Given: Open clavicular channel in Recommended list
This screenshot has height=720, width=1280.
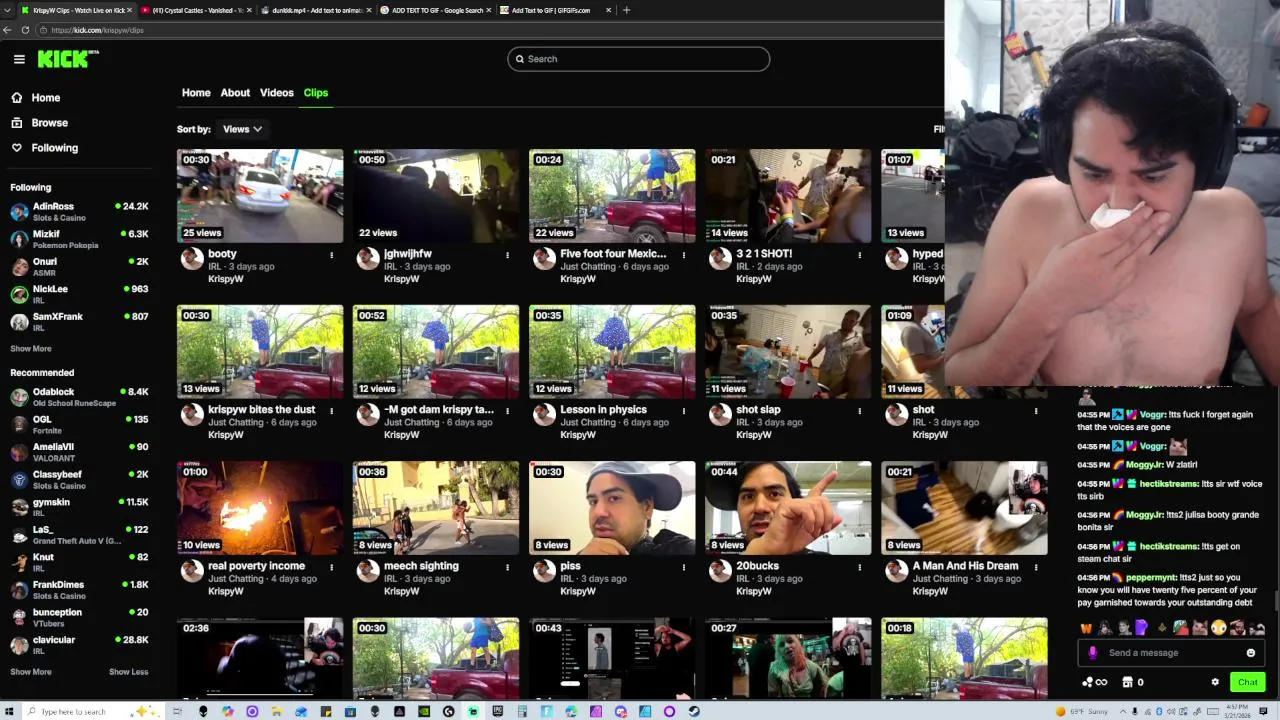Looking at the screenshot, I should (79, 645).
